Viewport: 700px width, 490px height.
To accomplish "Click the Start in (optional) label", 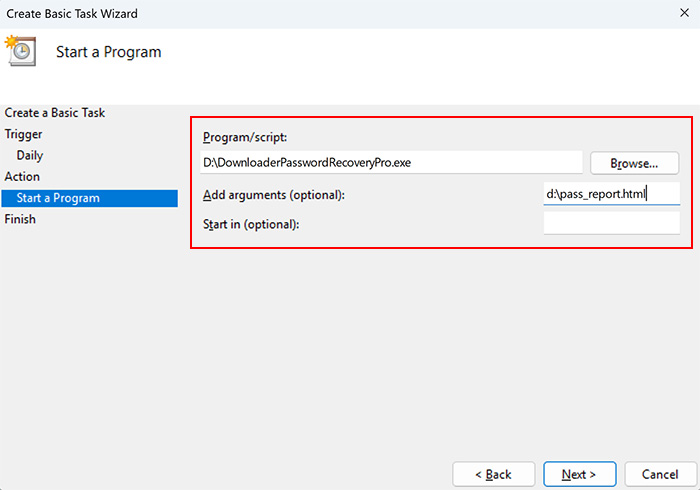I will tap(251, 224).
